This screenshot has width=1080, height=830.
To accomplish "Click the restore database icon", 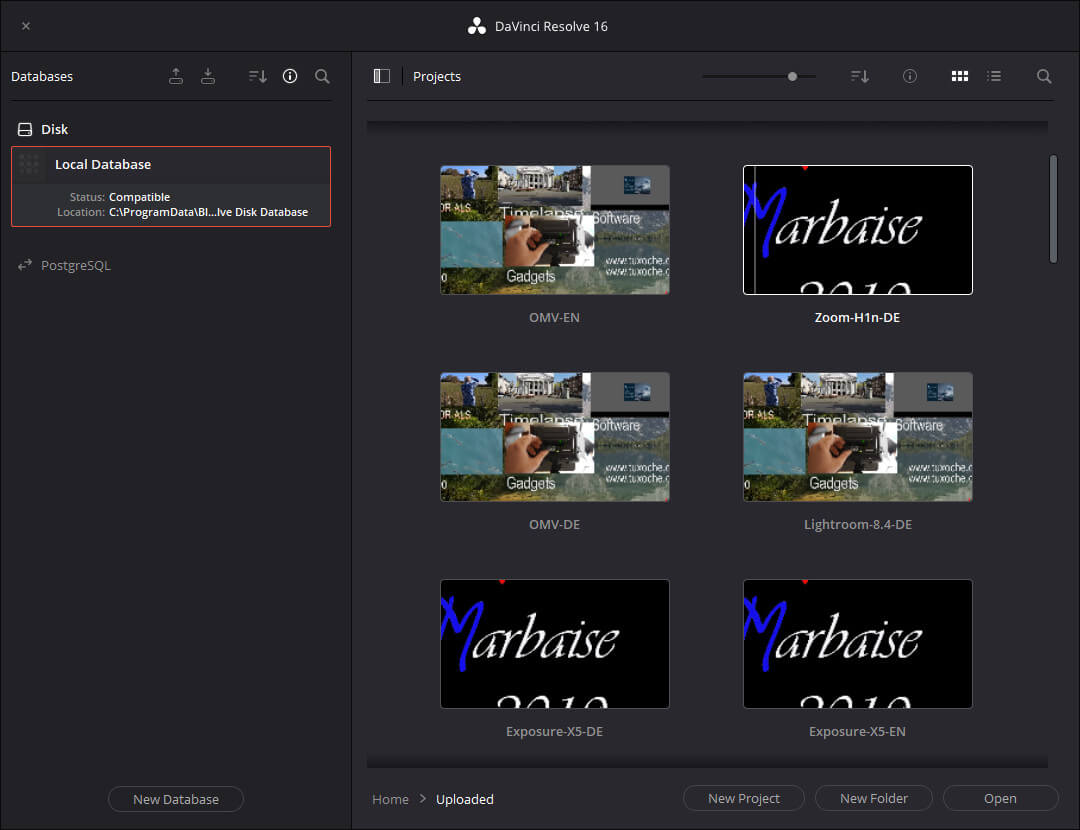I will point(208,76).
